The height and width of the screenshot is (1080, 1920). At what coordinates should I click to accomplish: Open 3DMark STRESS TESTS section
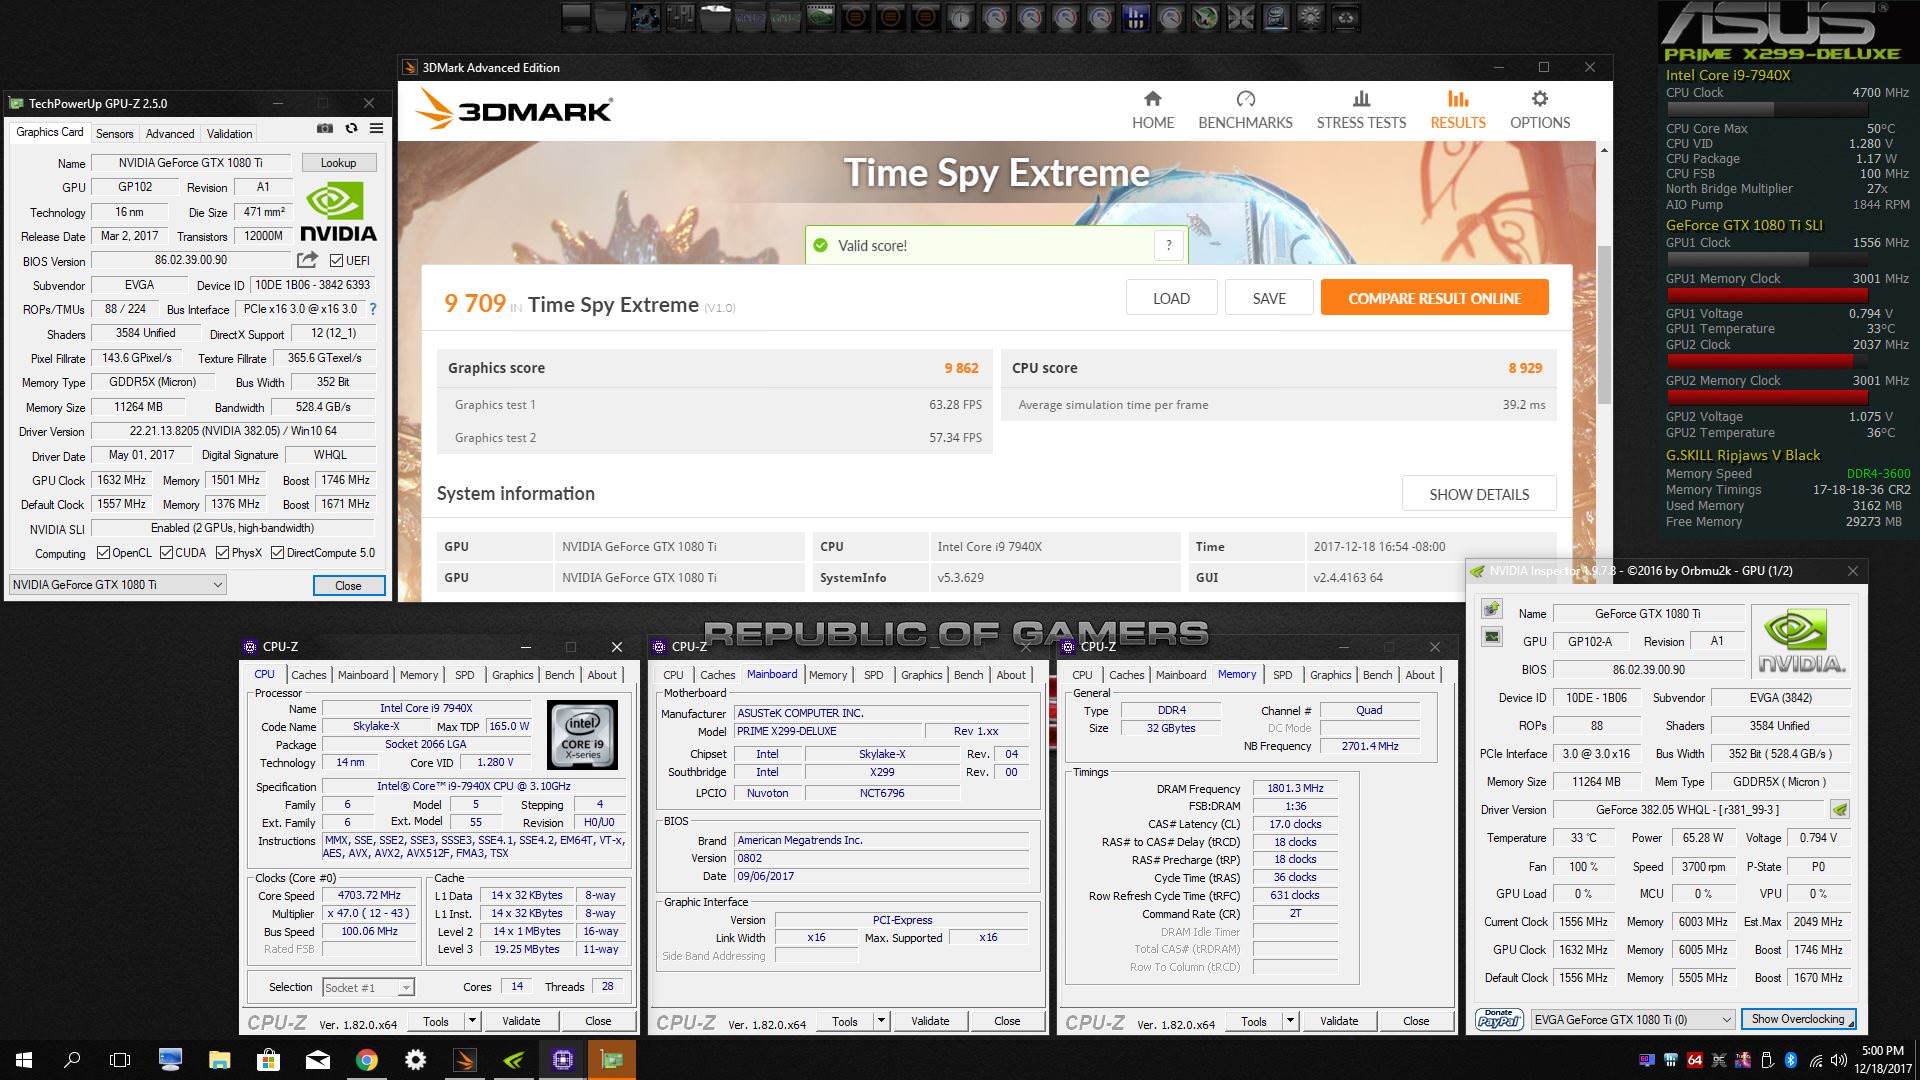[x=1361, y=110]
